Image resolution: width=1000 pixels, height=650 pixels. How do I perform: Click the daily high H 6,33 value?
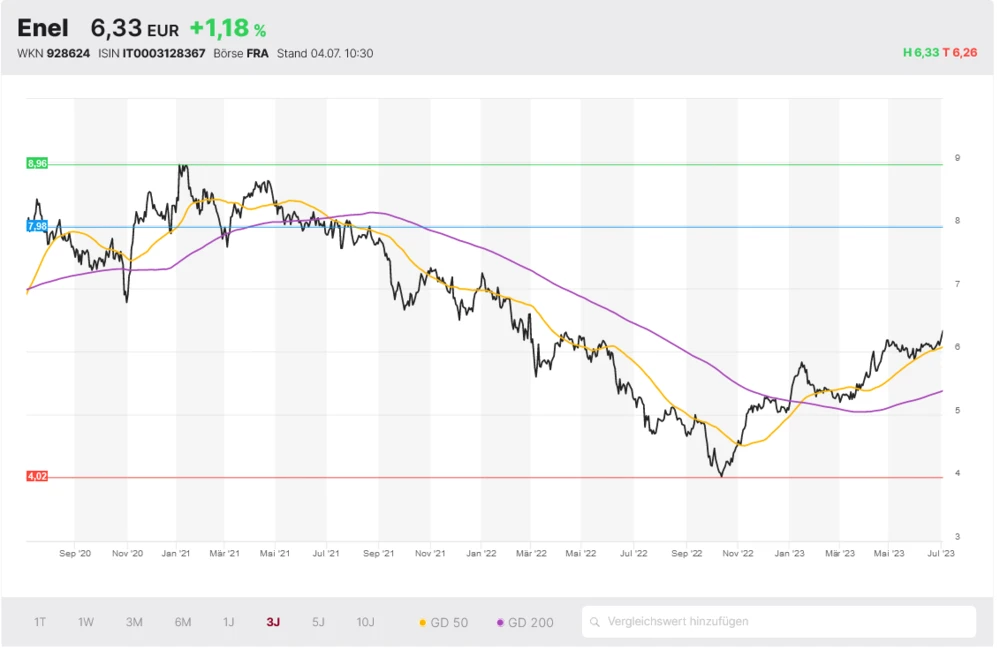click(920, 52)
